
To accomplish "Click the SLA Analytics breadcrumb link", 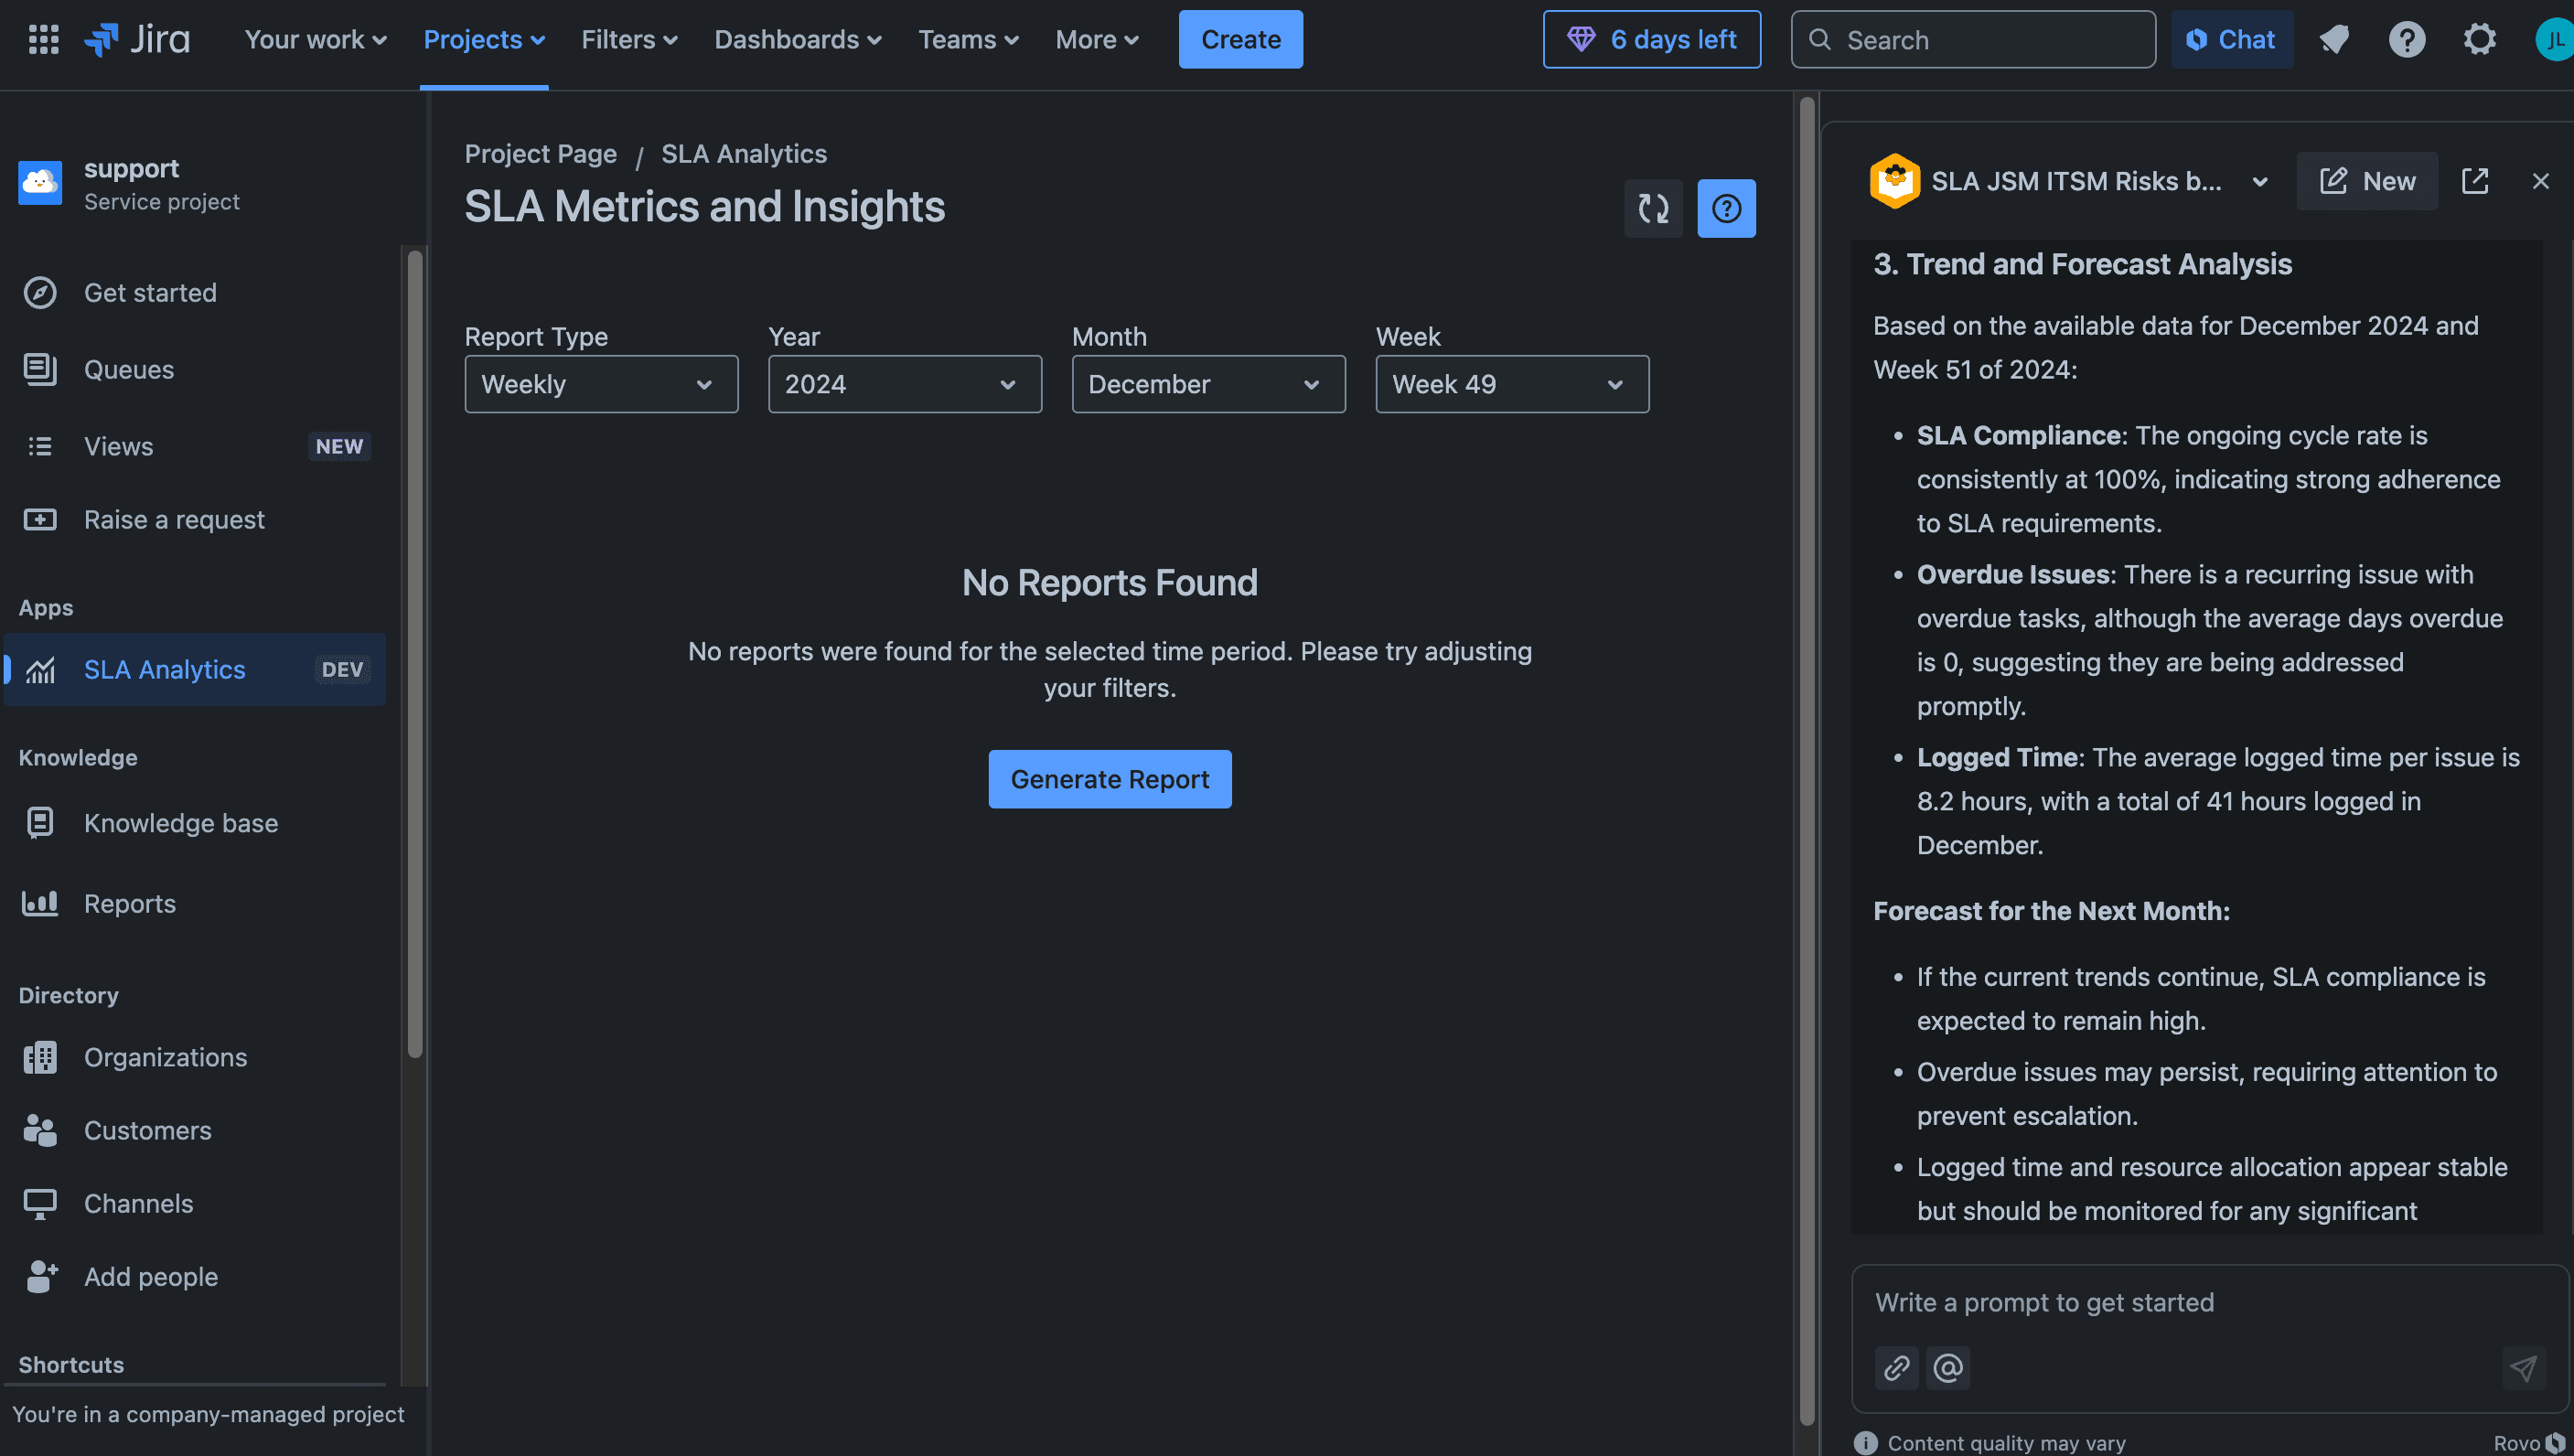I will click(x=744, y=154).
